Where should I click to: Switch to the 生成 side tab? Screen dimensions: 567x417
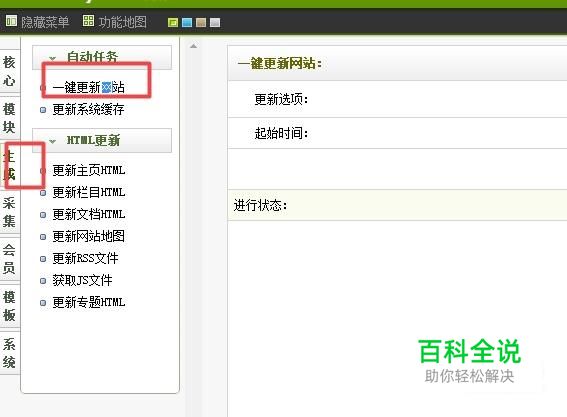point(9,166)
